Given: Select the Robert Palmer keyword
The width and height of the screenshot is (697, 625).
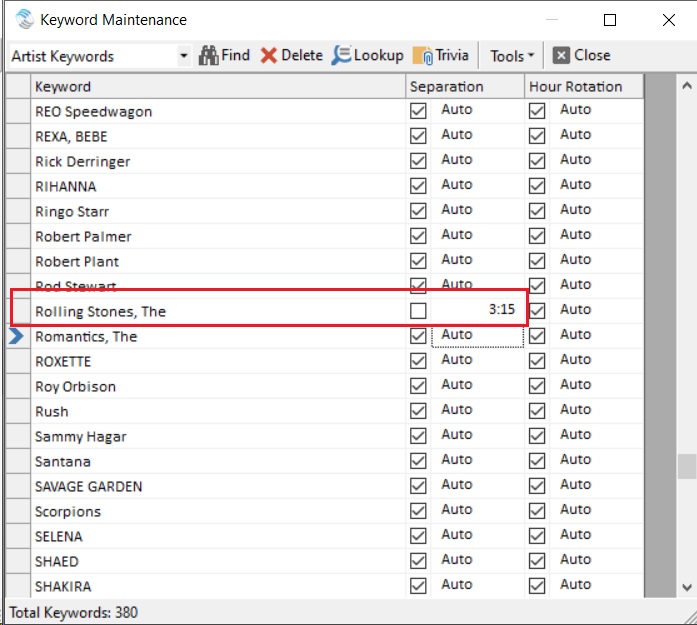Looking at the screenshot, I should click(x=83, y=236).
